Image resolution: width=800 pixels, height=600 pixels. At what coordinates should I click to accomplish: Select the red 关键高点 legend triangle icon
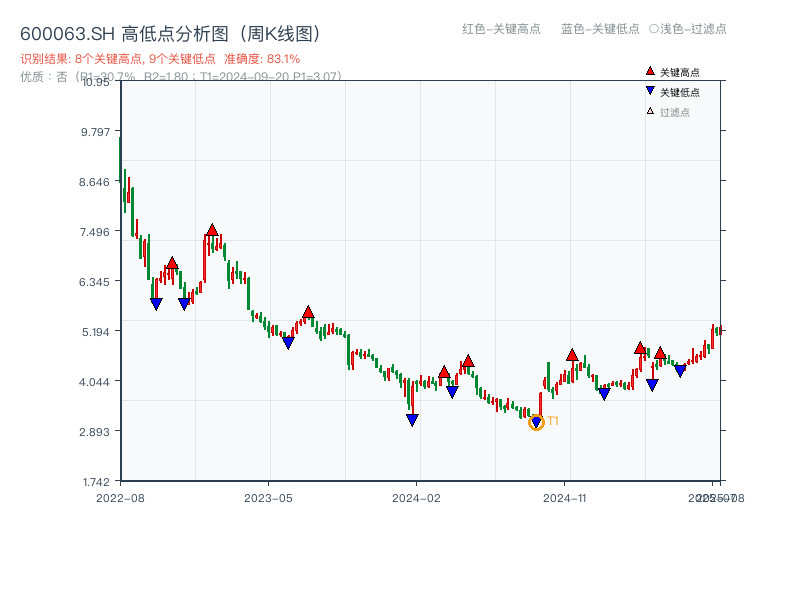[x=650, y=72]
